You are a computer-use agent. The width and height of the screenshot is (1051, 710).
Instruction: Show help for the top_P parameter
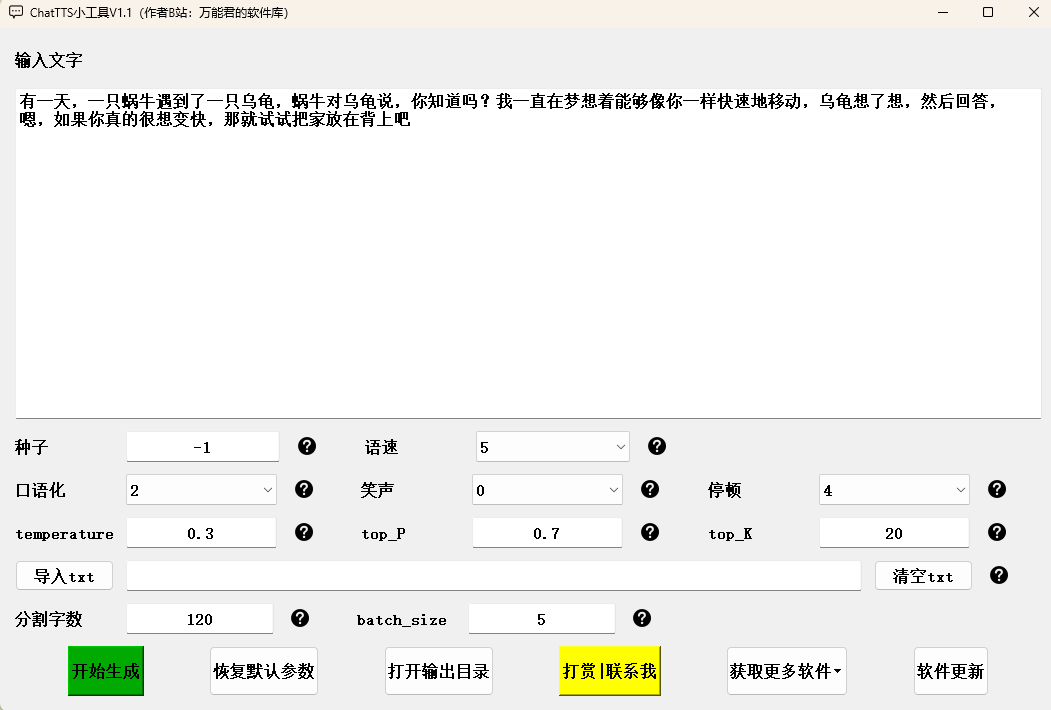tap(650, 532)
